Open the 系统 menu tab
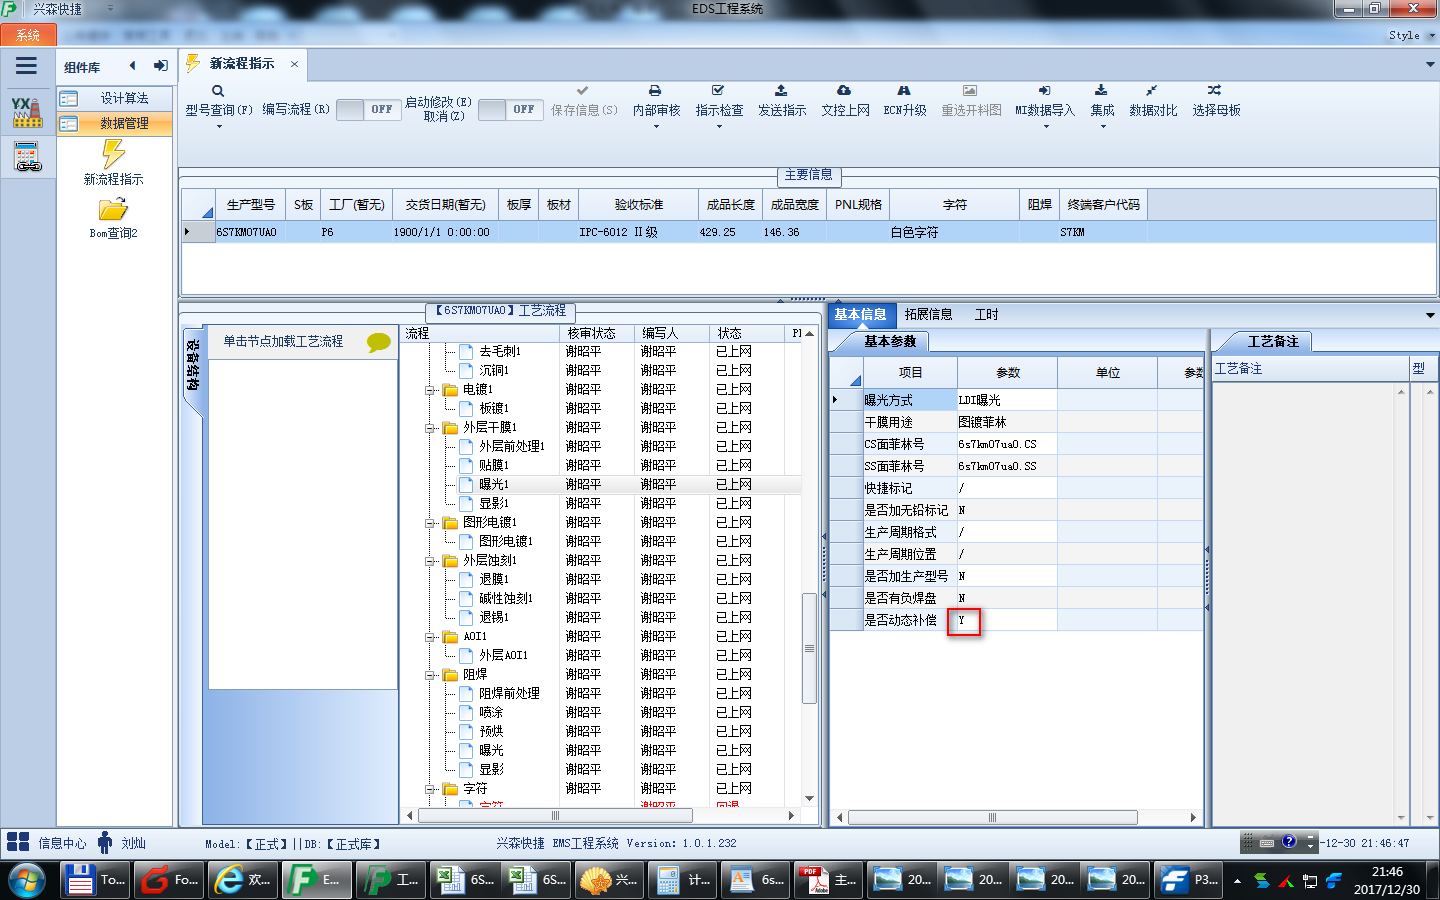The height and width of the screenshot is (900, 1440). [x=28, y=35]
